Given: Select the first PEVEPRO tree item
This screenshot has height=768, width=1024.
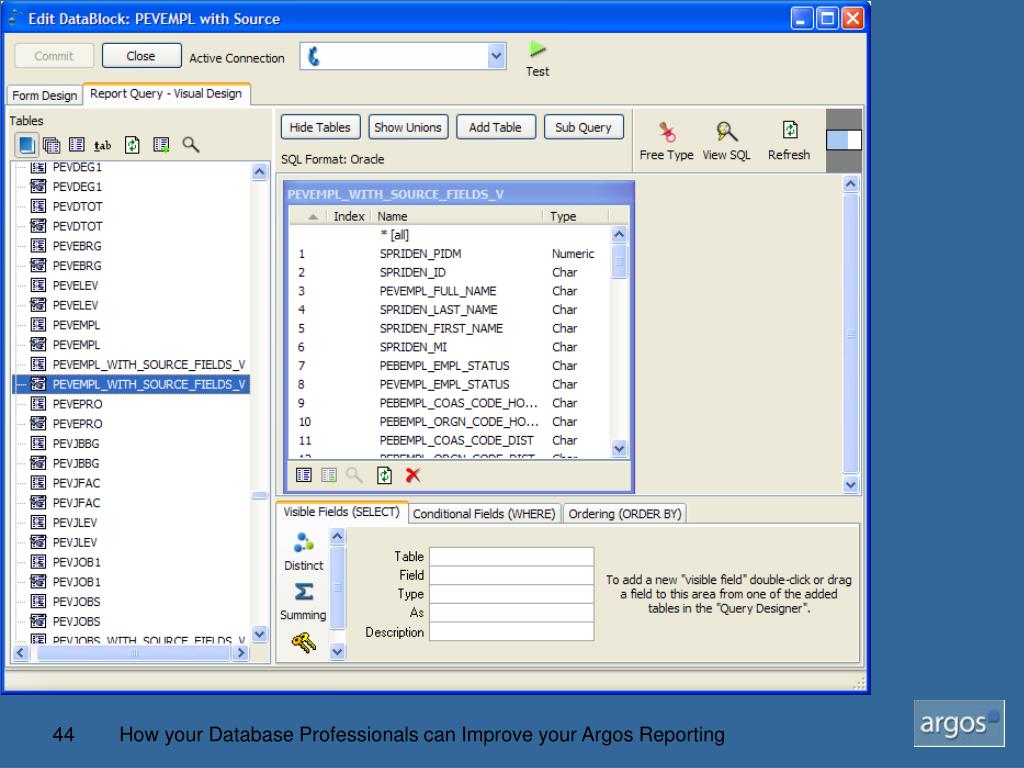Looking at the screenshot, I should [x=77, y=404].
